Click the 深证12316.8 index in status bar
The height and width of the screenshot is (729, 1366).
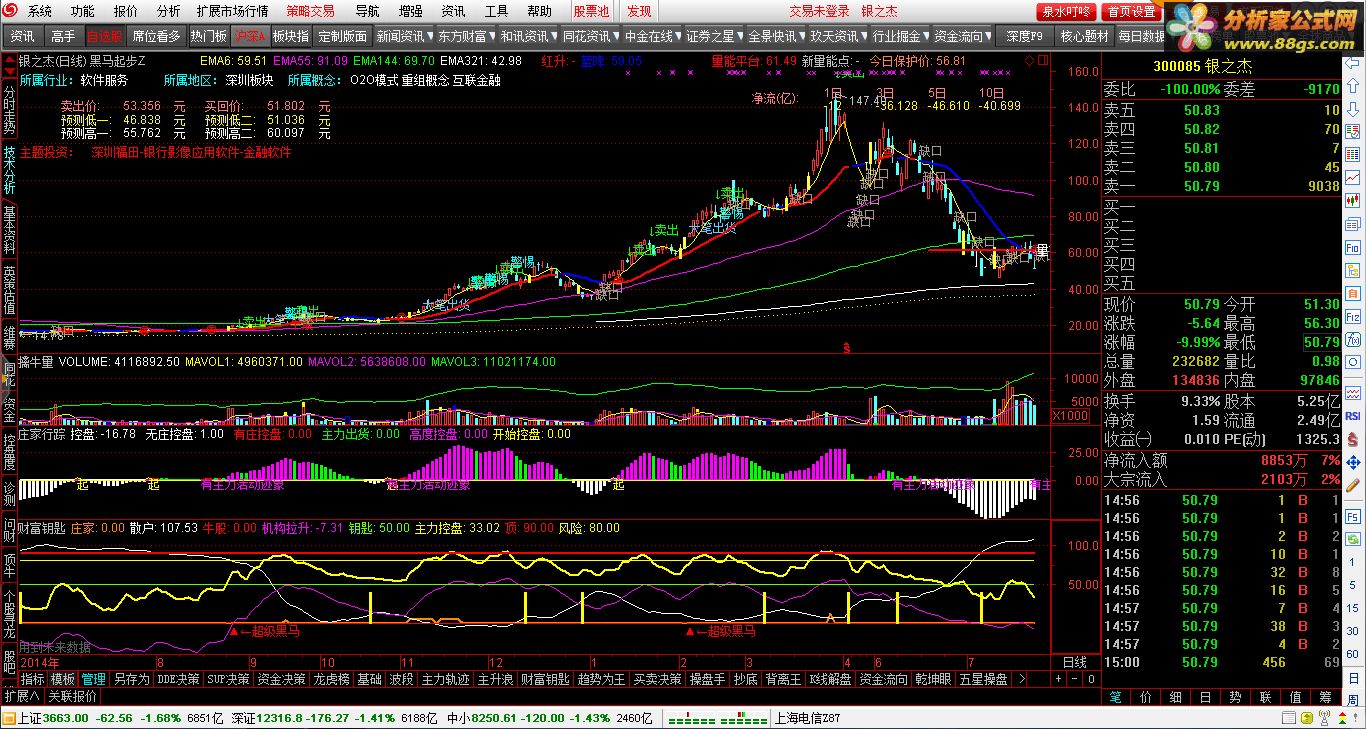pyautogui.click(x=265, y=717)
